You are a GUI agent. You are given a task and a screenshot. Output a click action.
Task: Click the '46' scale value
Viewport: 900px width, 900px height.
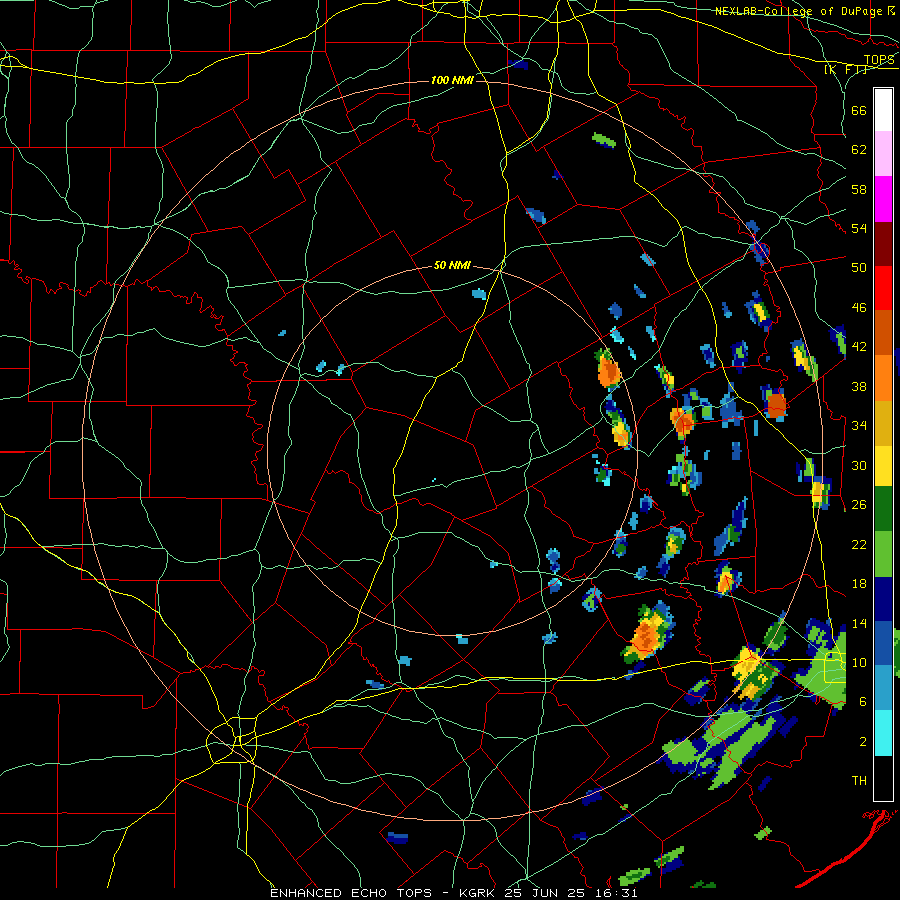click(859, 308)
